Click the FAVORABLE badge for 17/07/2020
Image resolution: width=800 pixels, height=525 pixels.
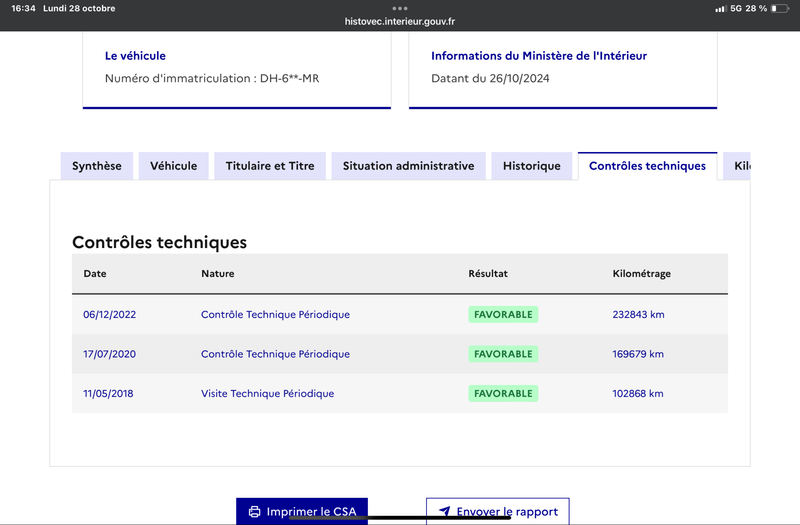tap(503, 354)
